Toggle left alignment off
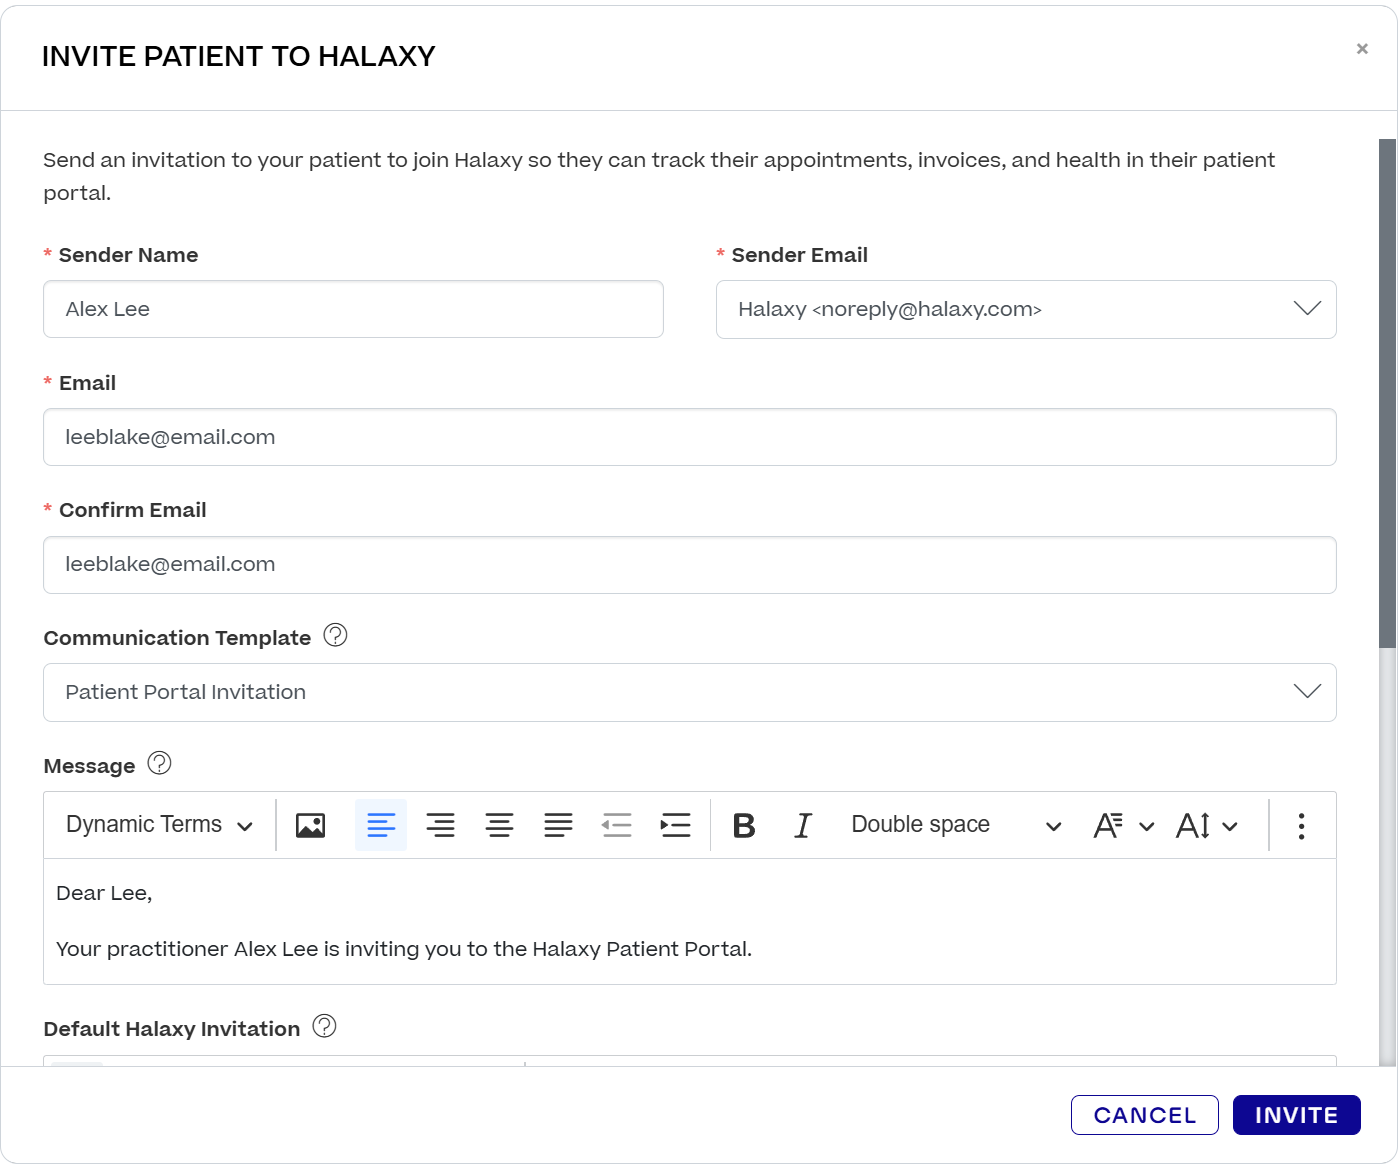Screen dimensions: 1398x1169 (381, 824)
